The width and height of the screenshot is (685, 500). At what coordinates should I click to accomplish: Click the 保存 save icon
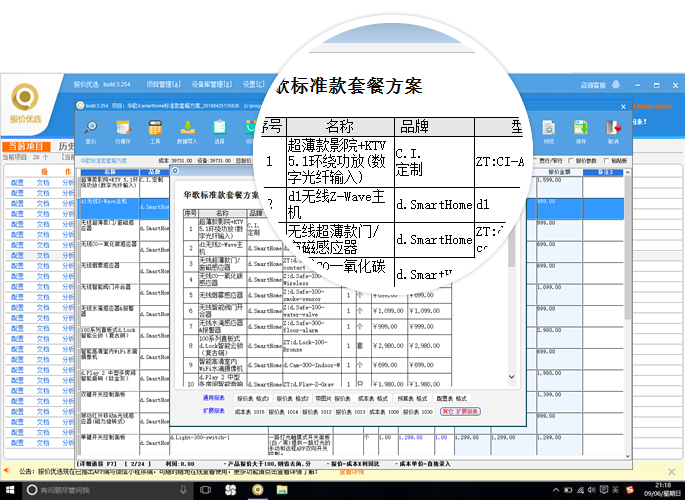tap(581, 132)
